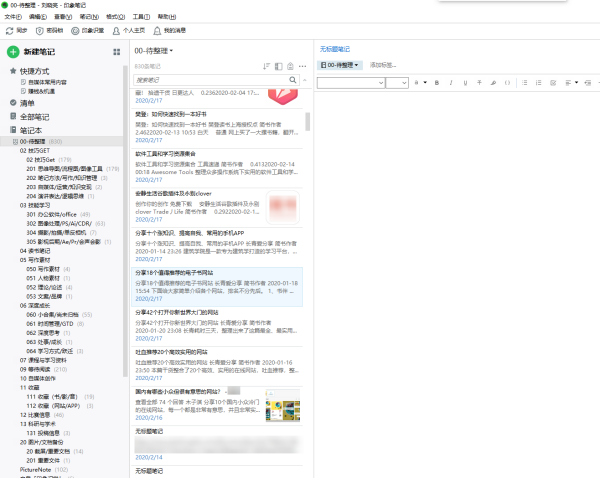The image size is (600, 478).
Task: Open the 清单 checklist section
Action: [x=22, y=103]
